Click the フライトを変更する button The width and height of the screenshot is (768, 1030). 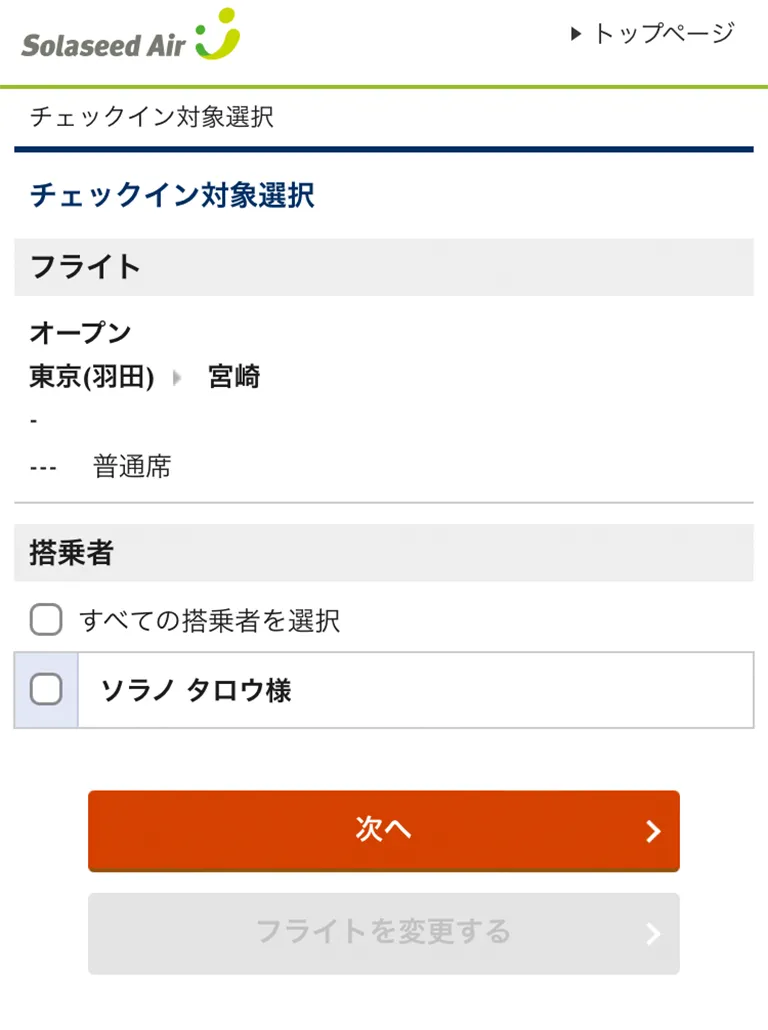383,934
